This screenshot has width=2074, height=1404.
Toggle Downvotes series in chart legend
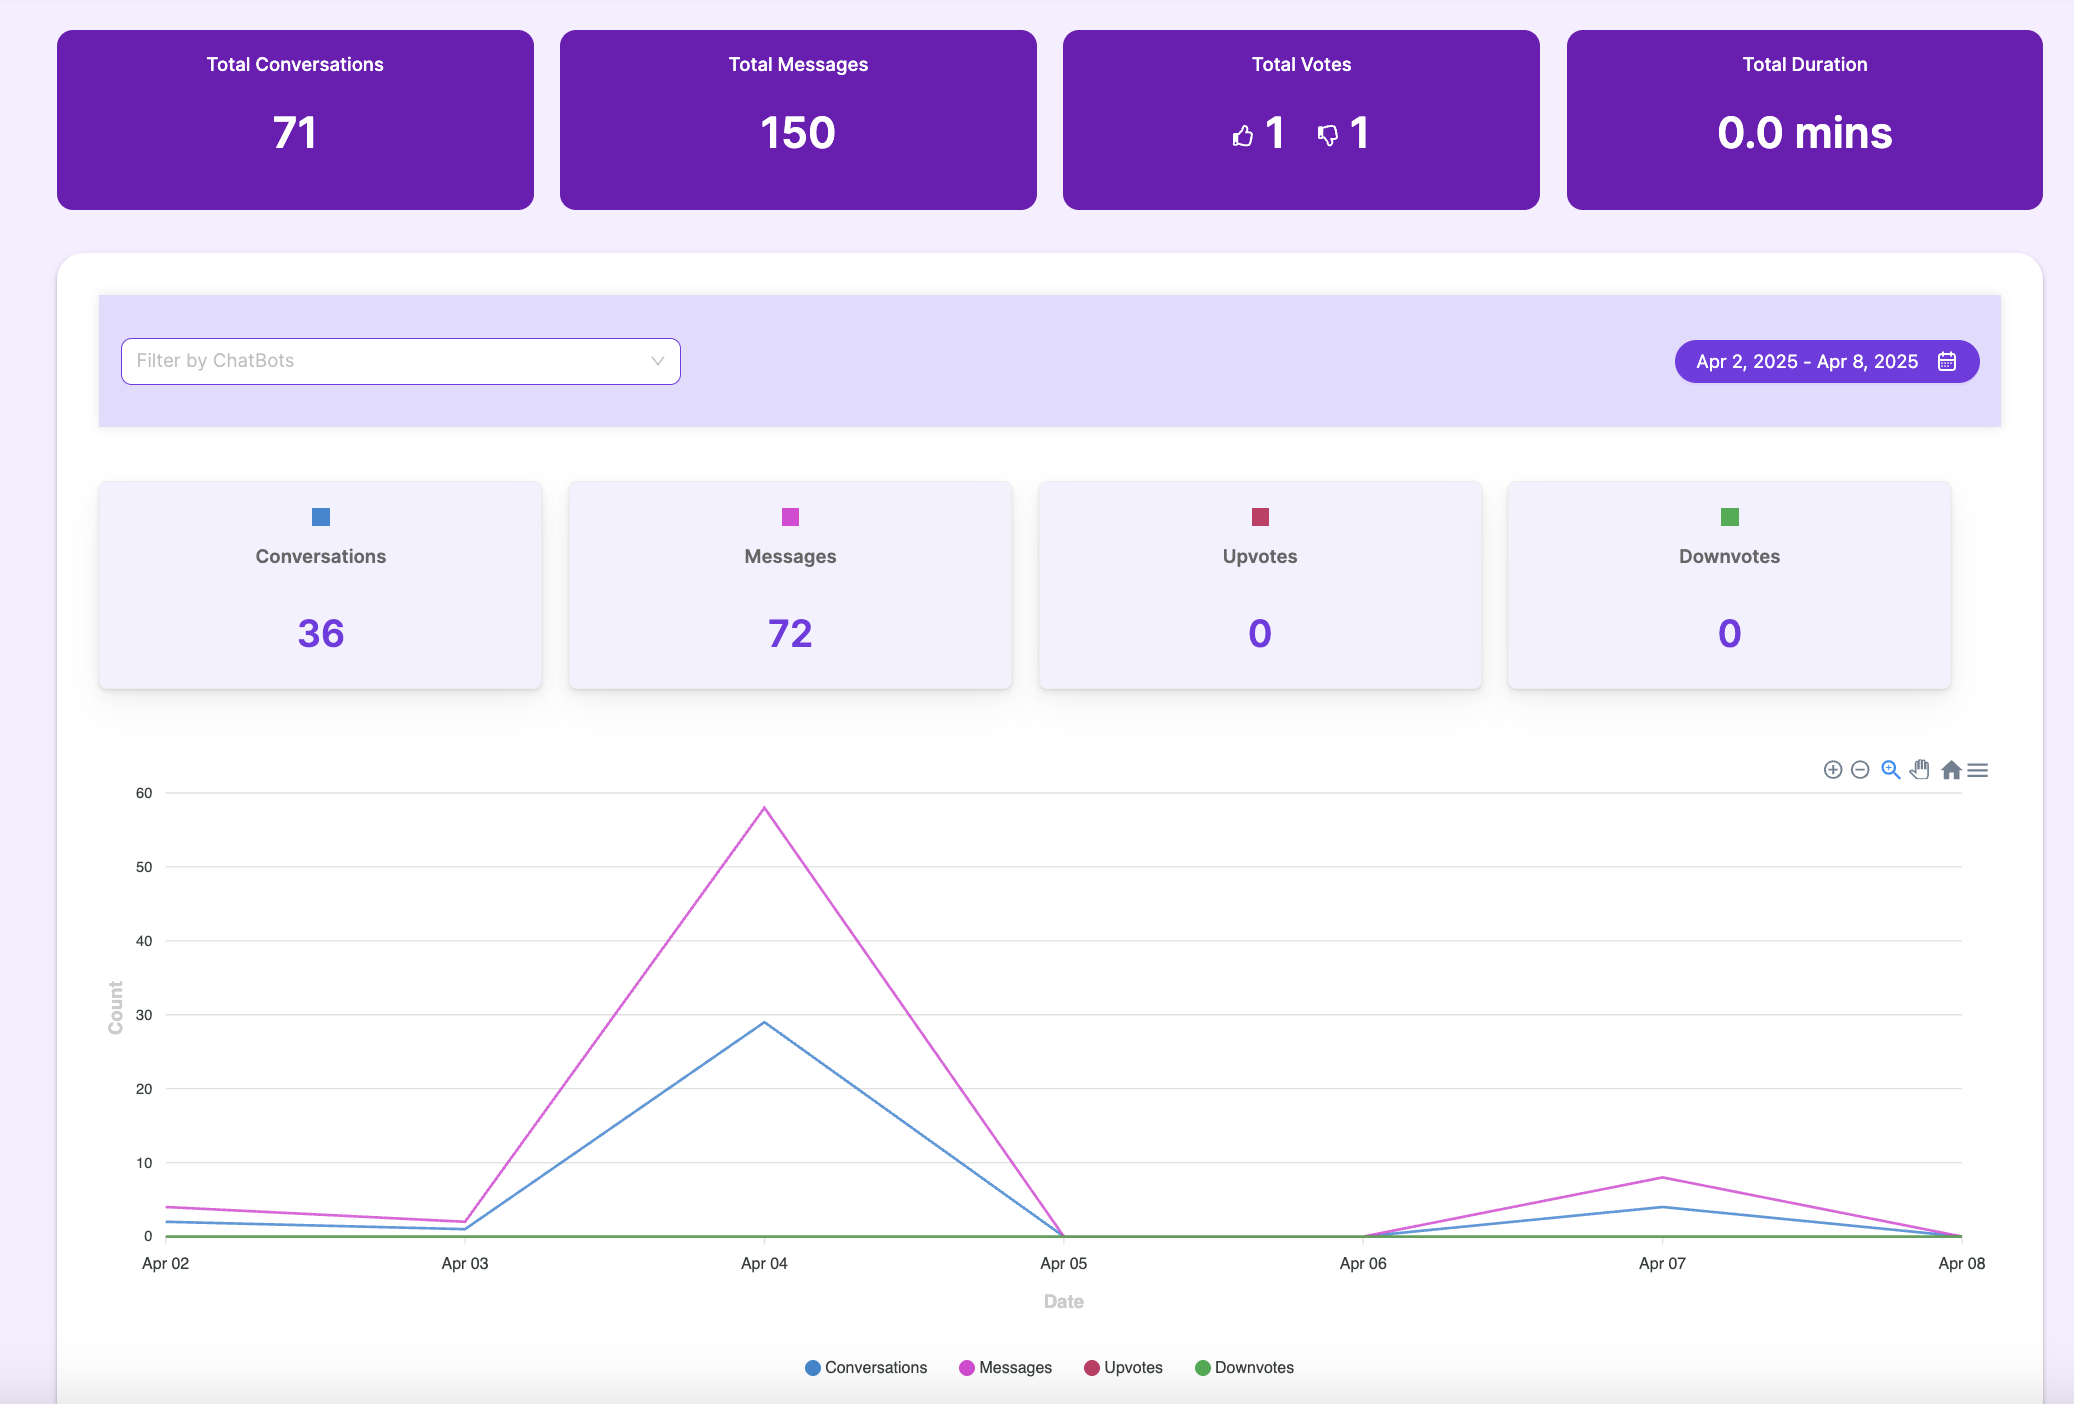[x=1244, y=1367]
